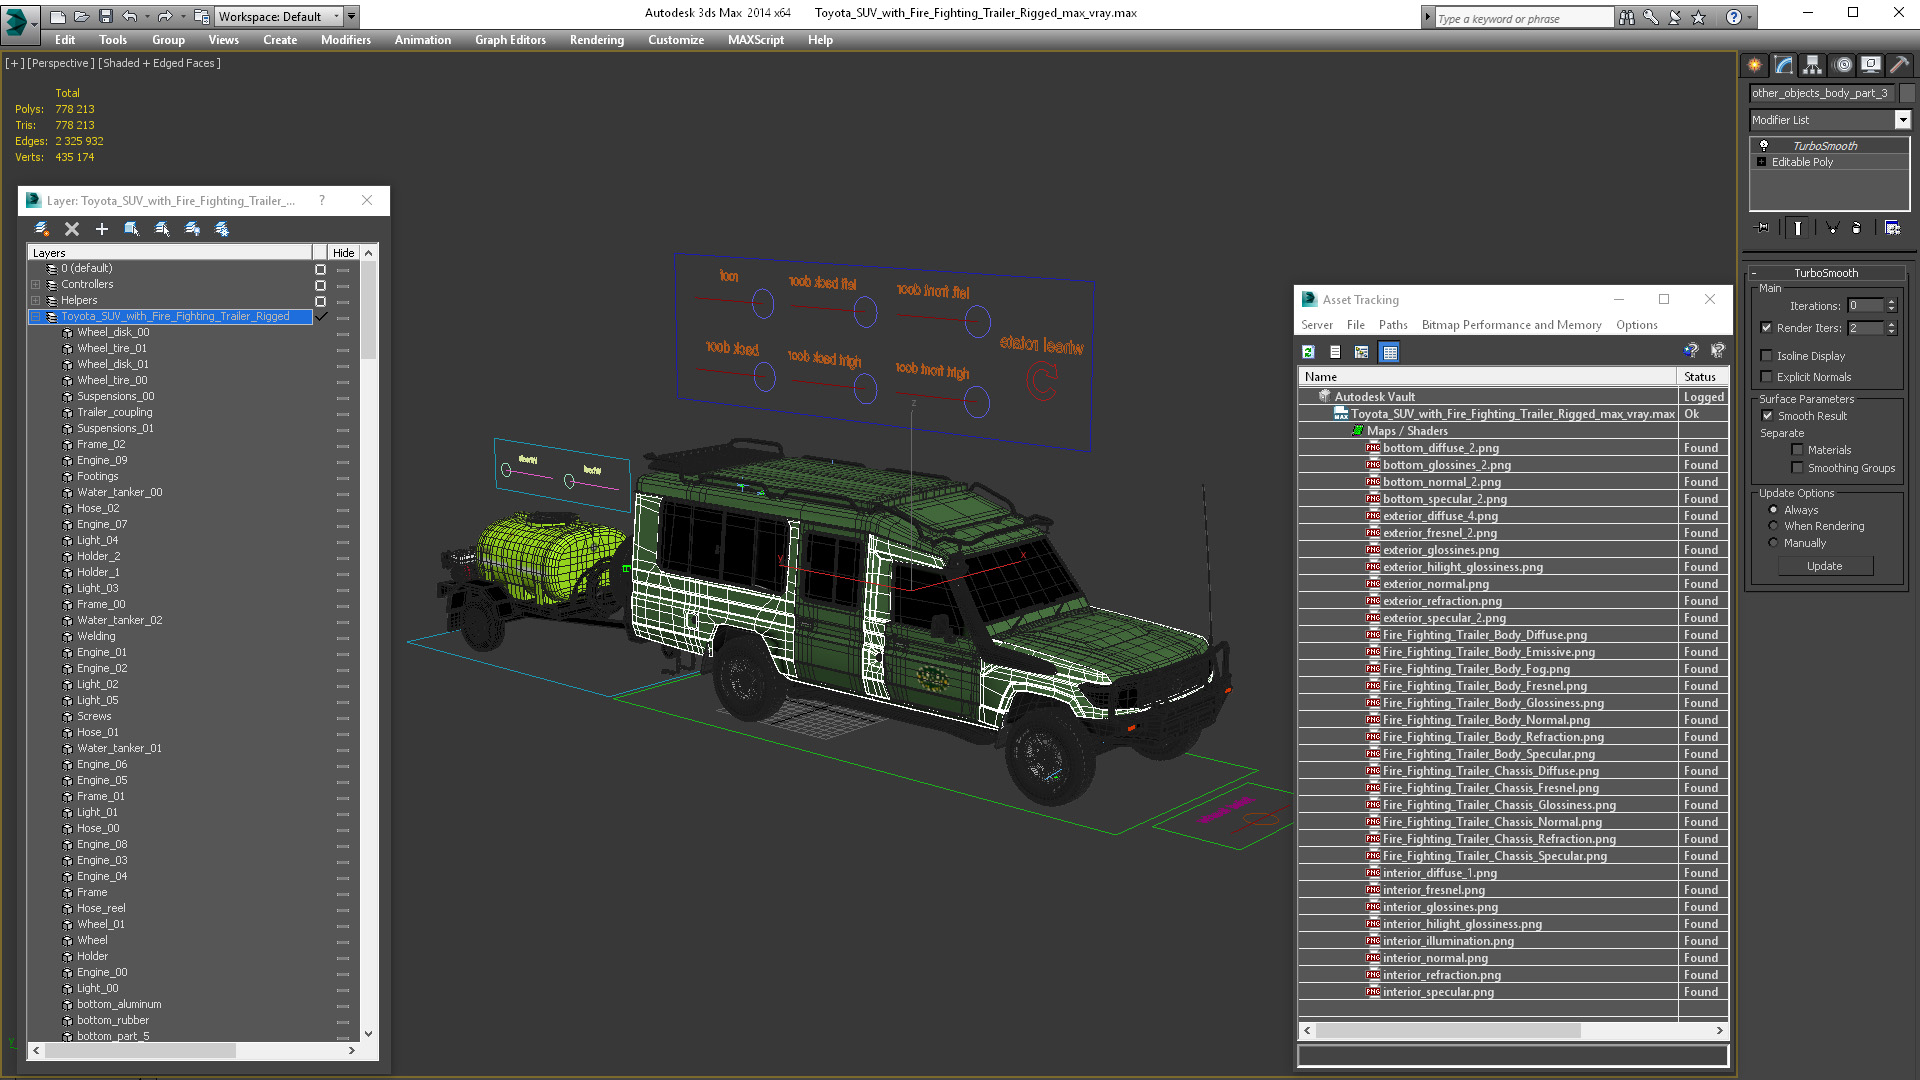Select the Manually update radio option
This screenshot has height=1080, width=1920.
[x=1774, y=543]
